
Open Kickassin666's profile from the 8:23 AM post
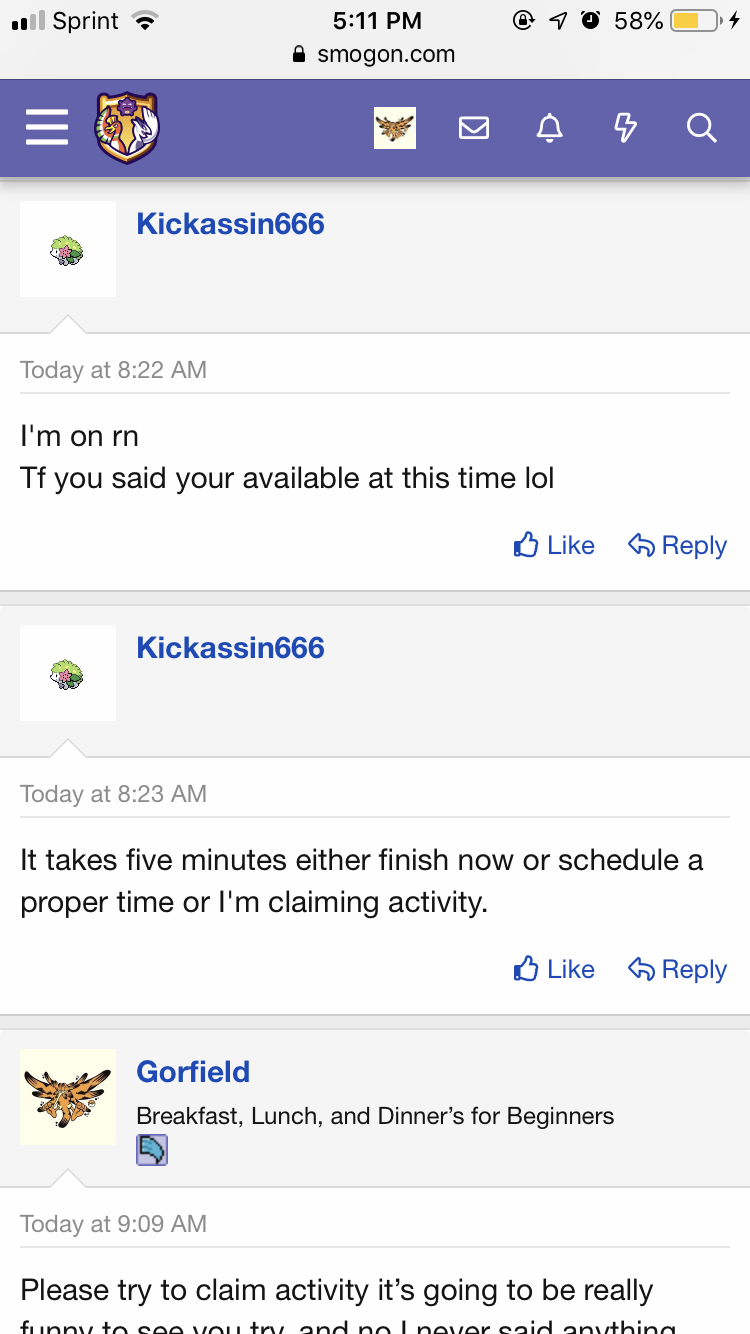click(x=230, y=647)
